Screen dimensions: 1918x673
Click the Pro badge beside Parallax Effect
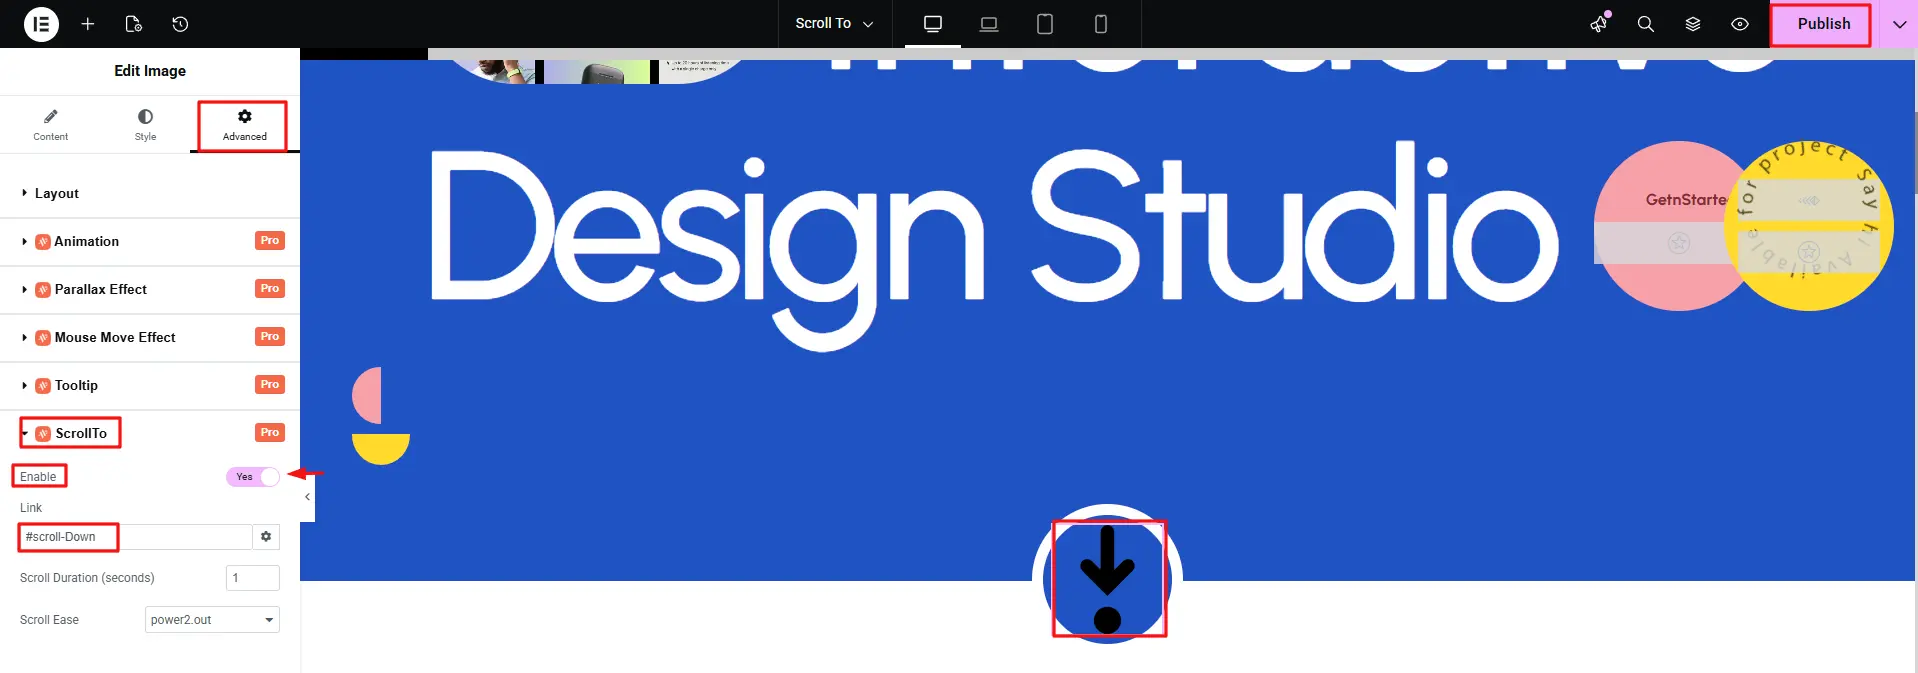[270, 289]
